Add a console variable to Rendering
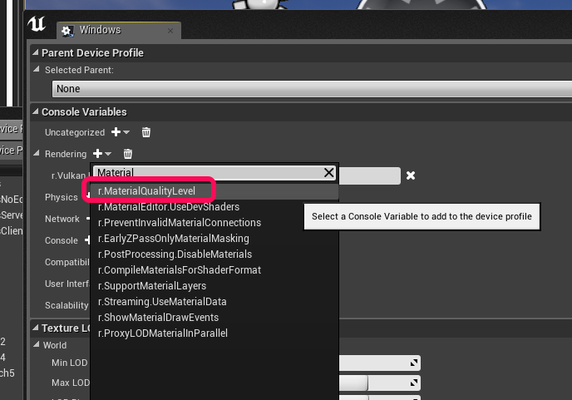This screenshot has width=572, height=400. pos(102,154)
